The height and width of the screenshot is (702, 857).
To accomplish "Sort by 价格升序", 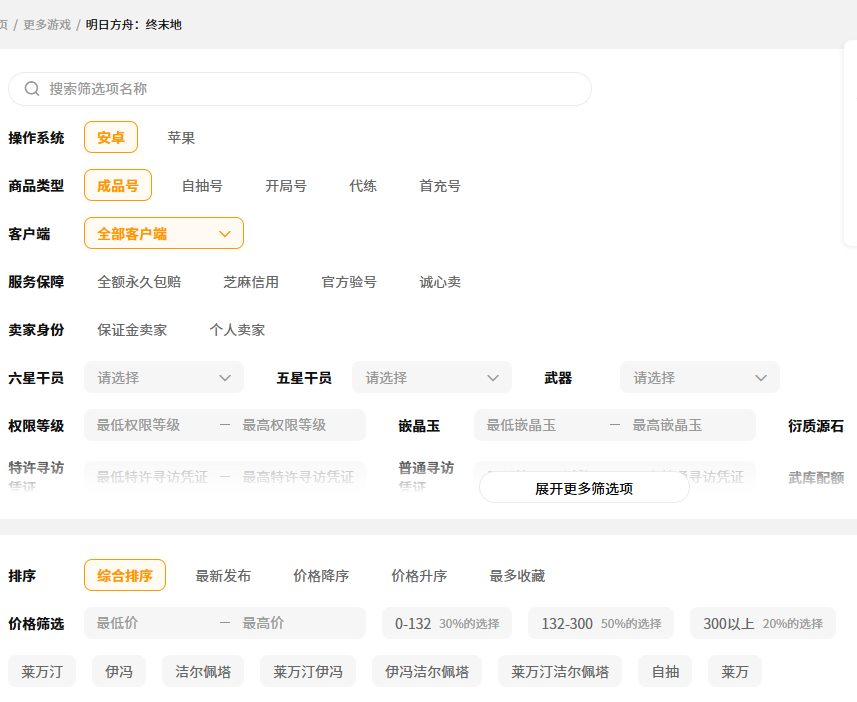I will 419,576.
